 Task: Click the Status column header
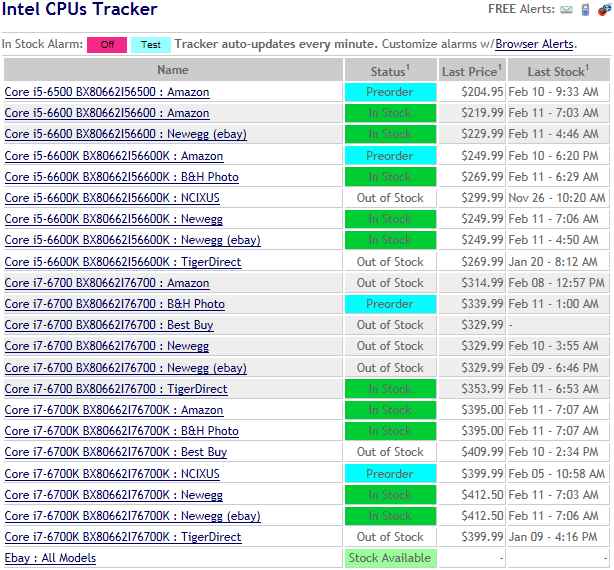point(389,70)
